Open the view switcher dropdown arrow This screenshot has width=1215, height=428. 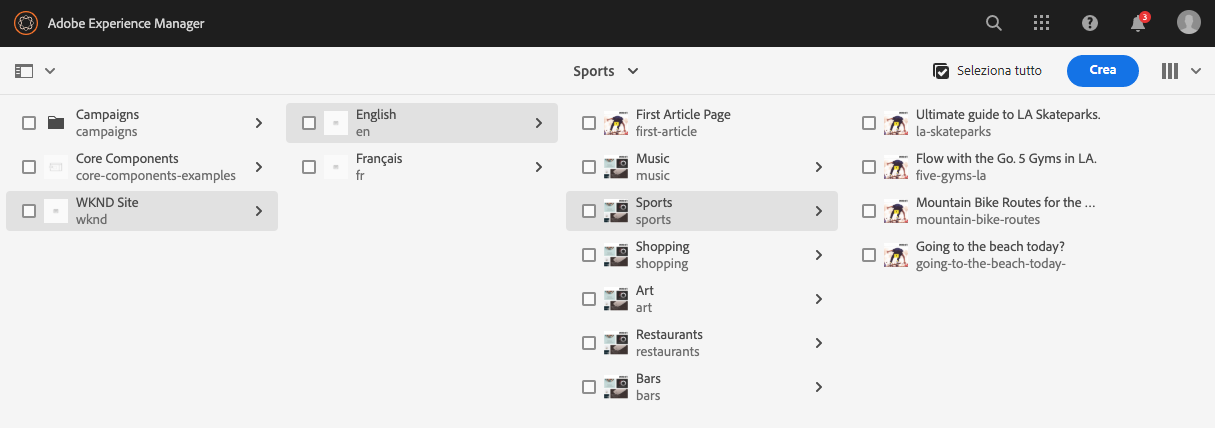click(1195, 71)
